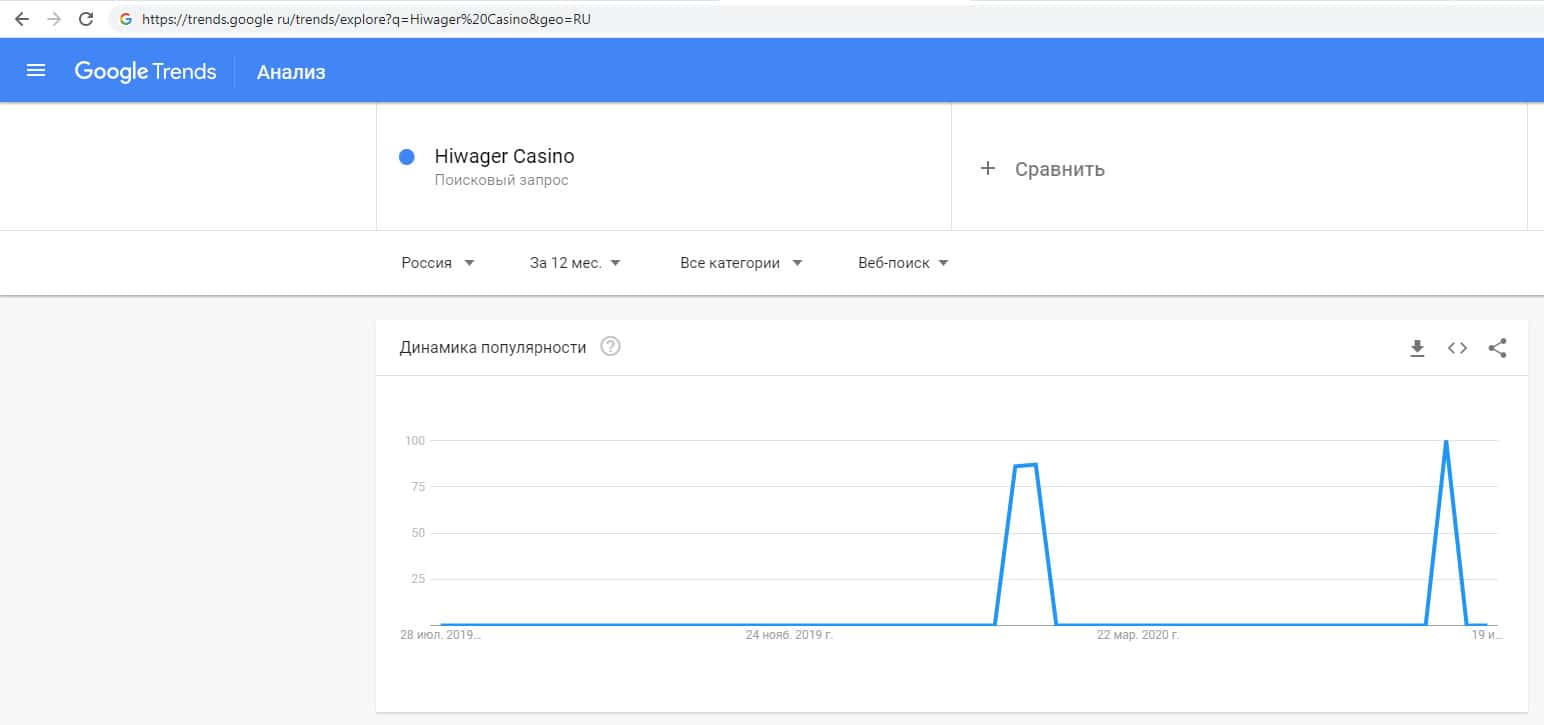Click the Поисковый запрос subtitle
The image size is (1544, 725).
pos(501,181)
